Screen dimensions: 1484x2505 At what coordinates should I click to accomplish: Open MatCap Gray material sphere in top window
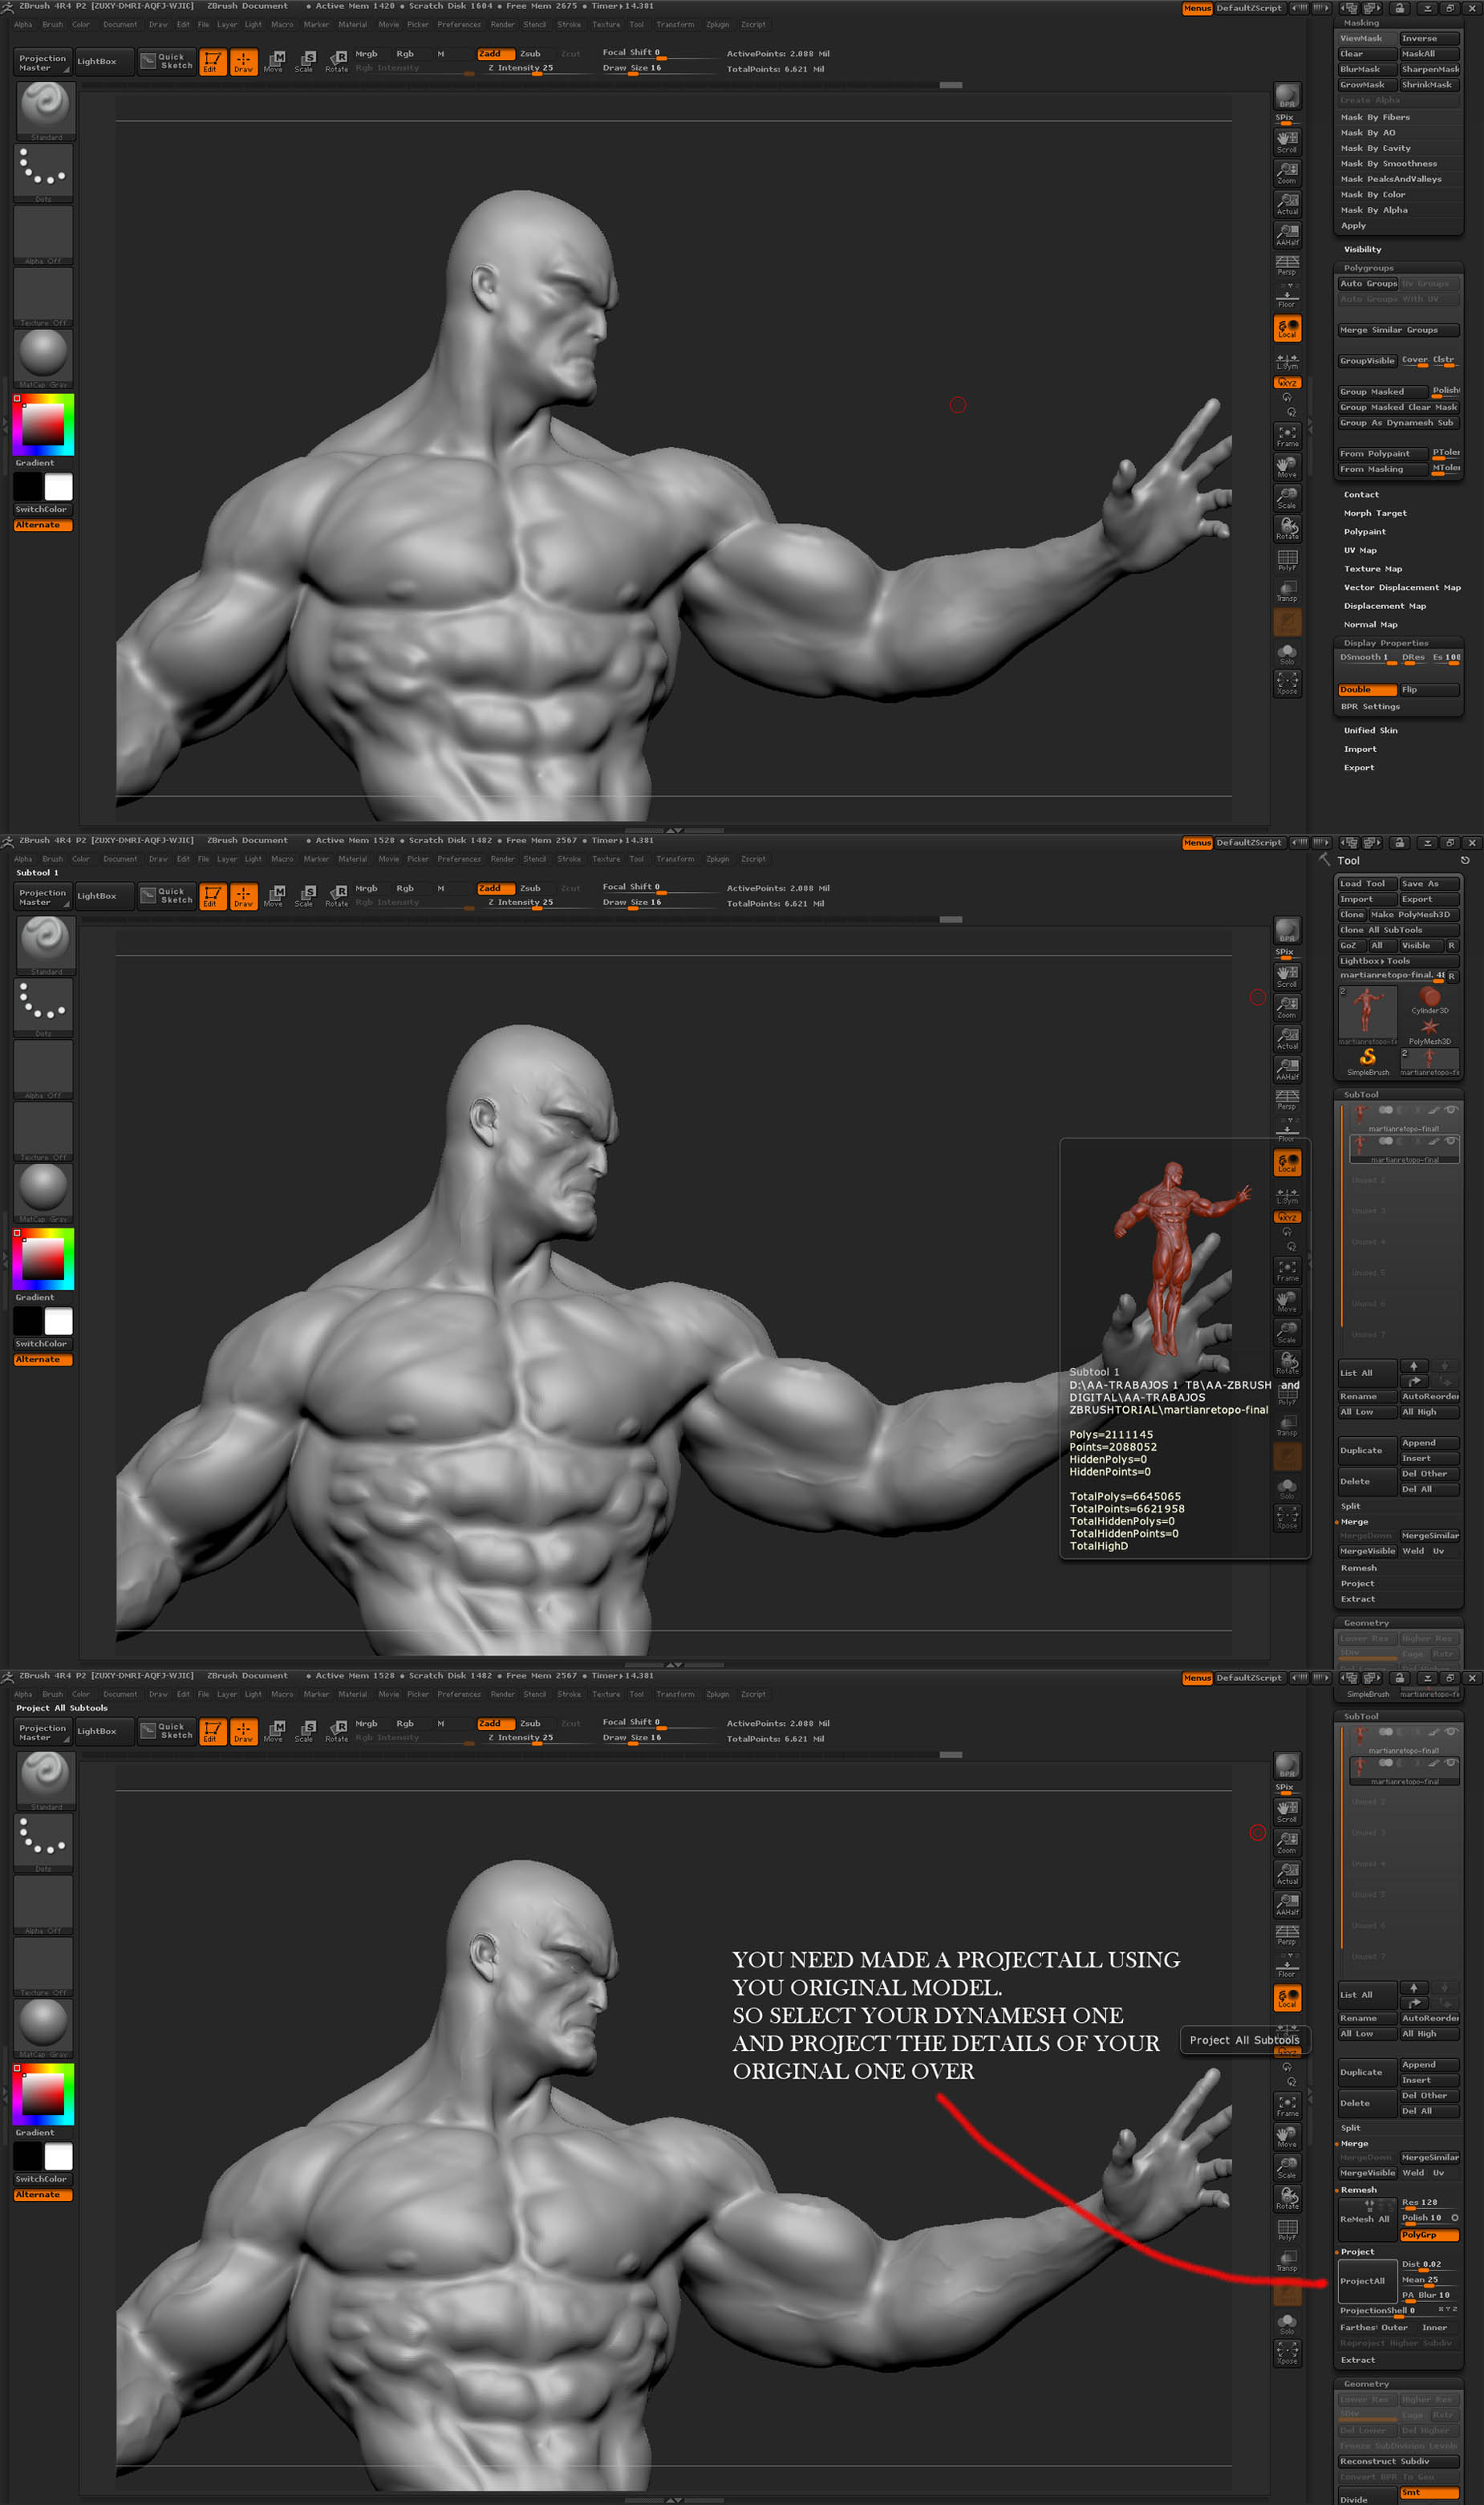tap(44, 358)
